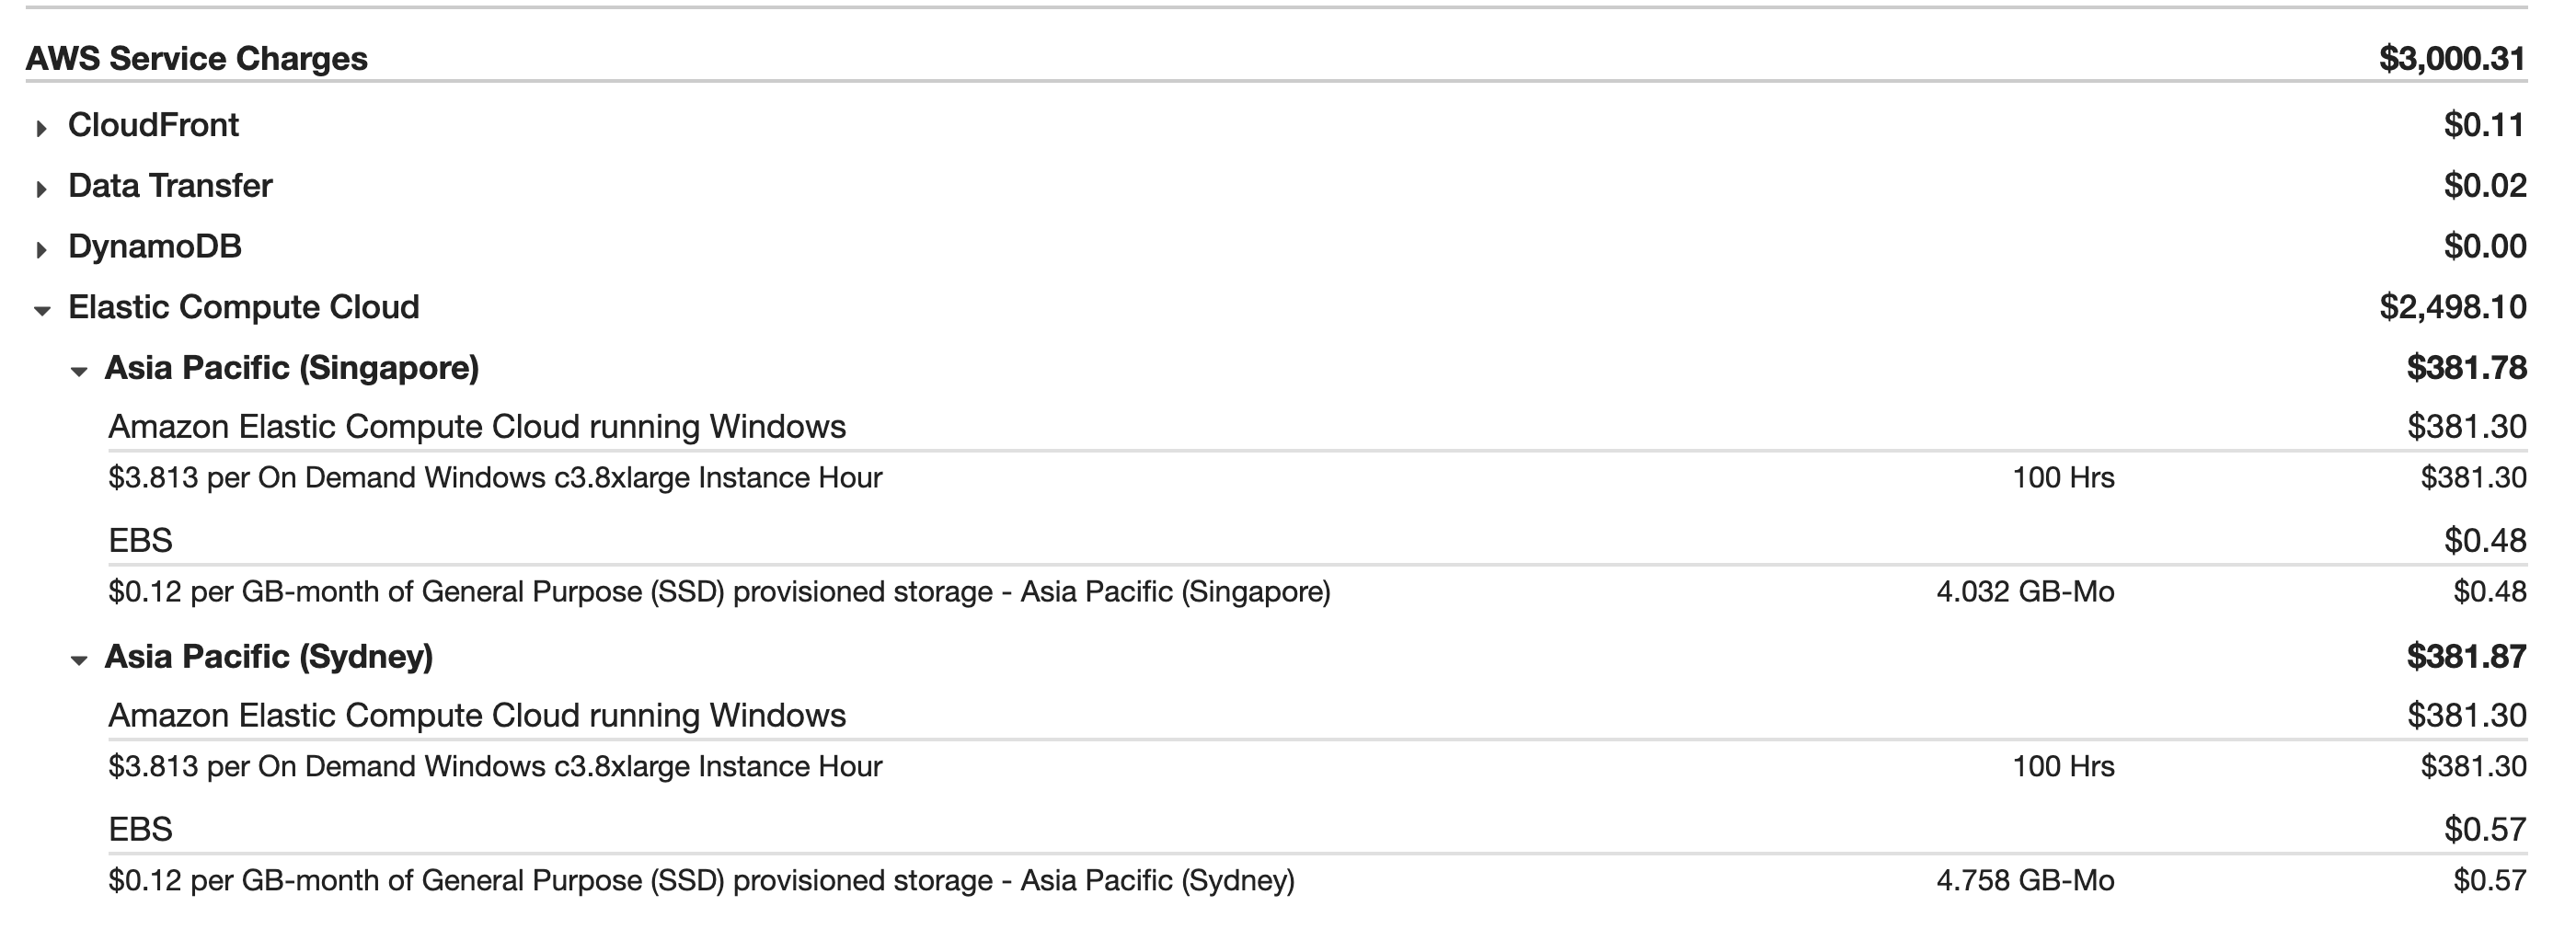Select the Asia Pacific (Singapore) heading

(x=291, y=368)
